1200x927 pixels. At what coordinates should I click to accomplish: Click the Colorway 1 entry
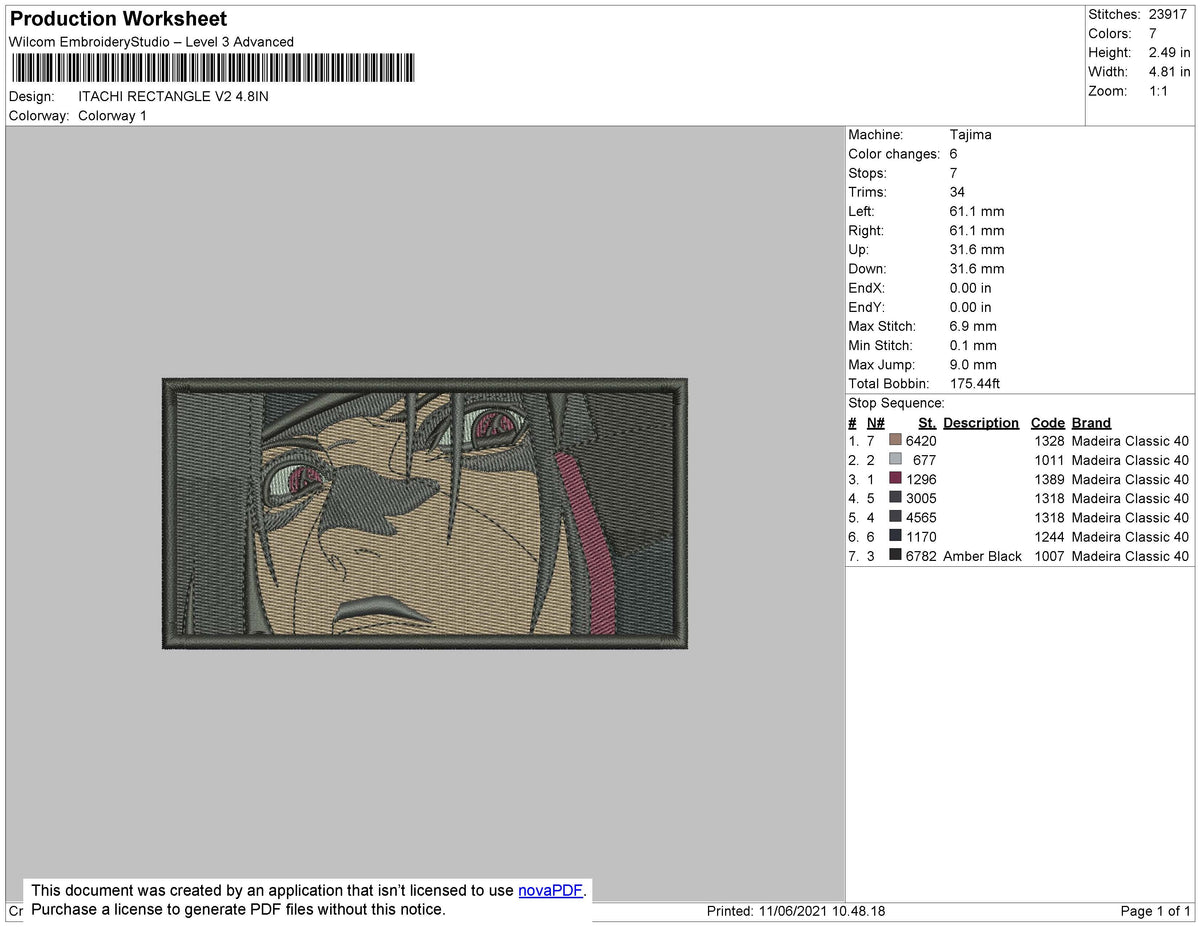pyautogui.click(x=111, y=115)
